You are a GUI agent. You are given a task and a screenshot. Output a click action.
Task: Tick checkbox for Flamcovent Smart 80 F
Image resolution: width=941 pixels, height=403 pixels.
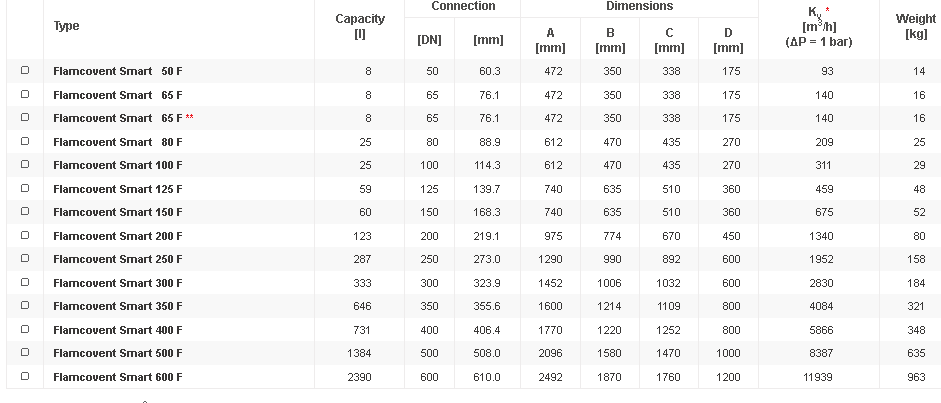click(25, 142)
